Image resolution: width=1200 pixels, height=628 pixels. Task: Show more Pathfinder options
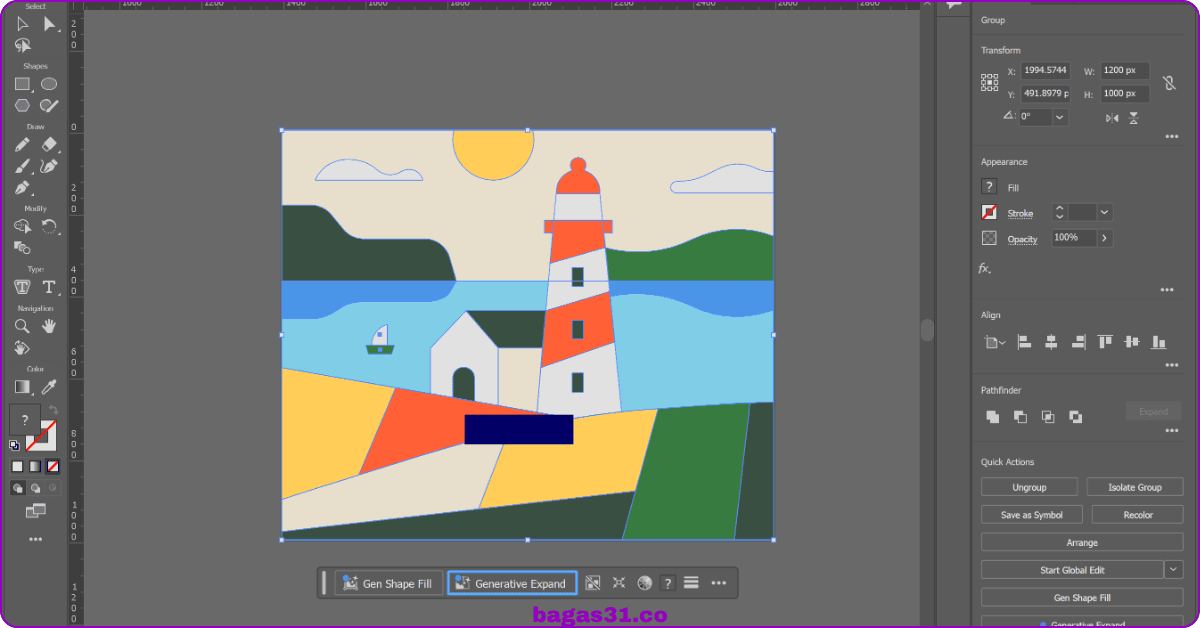pos(1171,431)
